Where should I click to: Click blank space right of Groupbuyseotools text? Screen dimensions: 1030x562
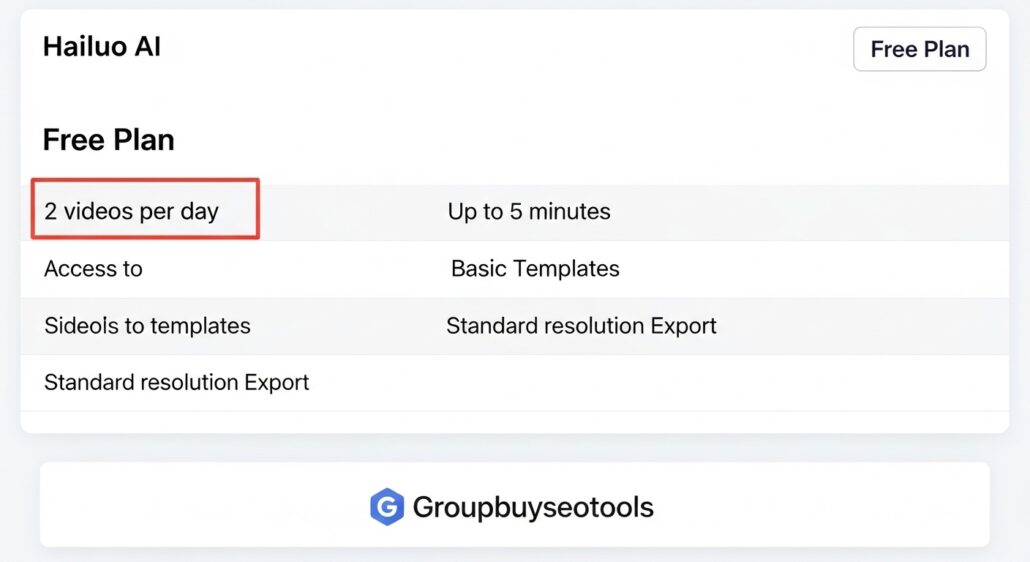[820, 507]
